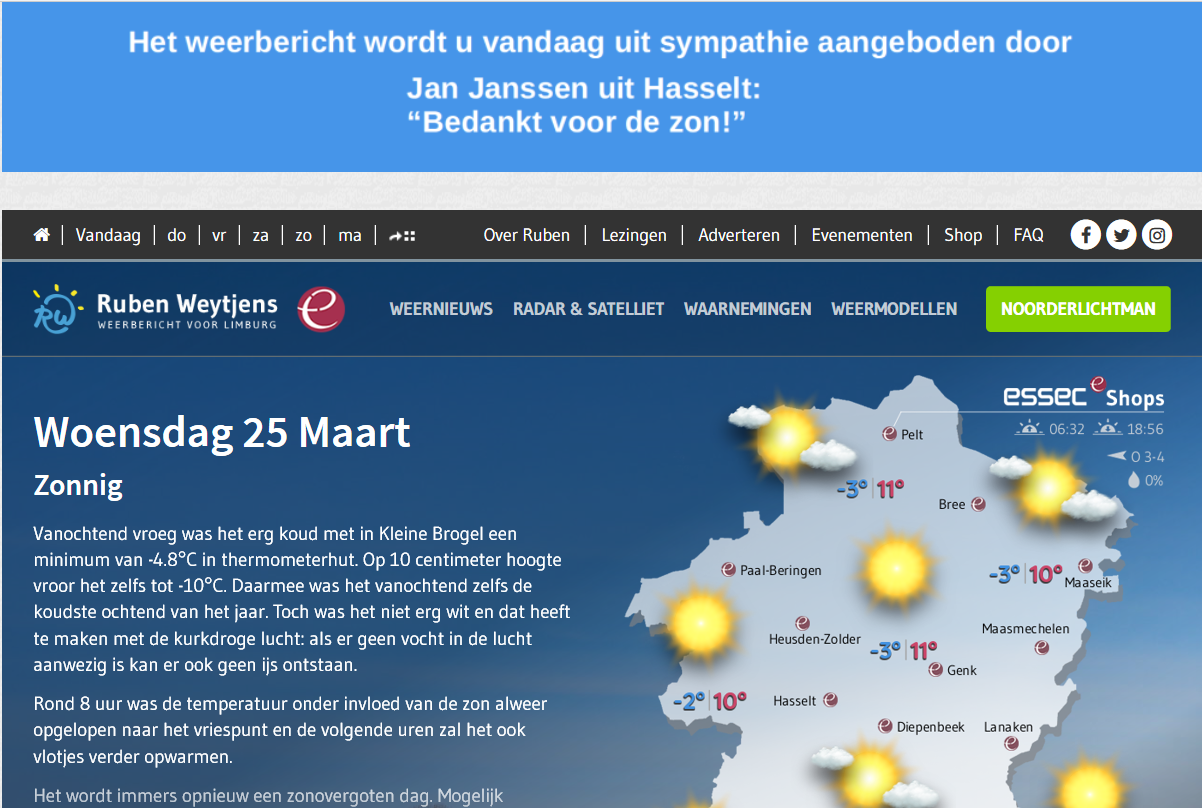Open the Evenementen page
Screen dimensions: 1202x808
(x=862, y=235)
